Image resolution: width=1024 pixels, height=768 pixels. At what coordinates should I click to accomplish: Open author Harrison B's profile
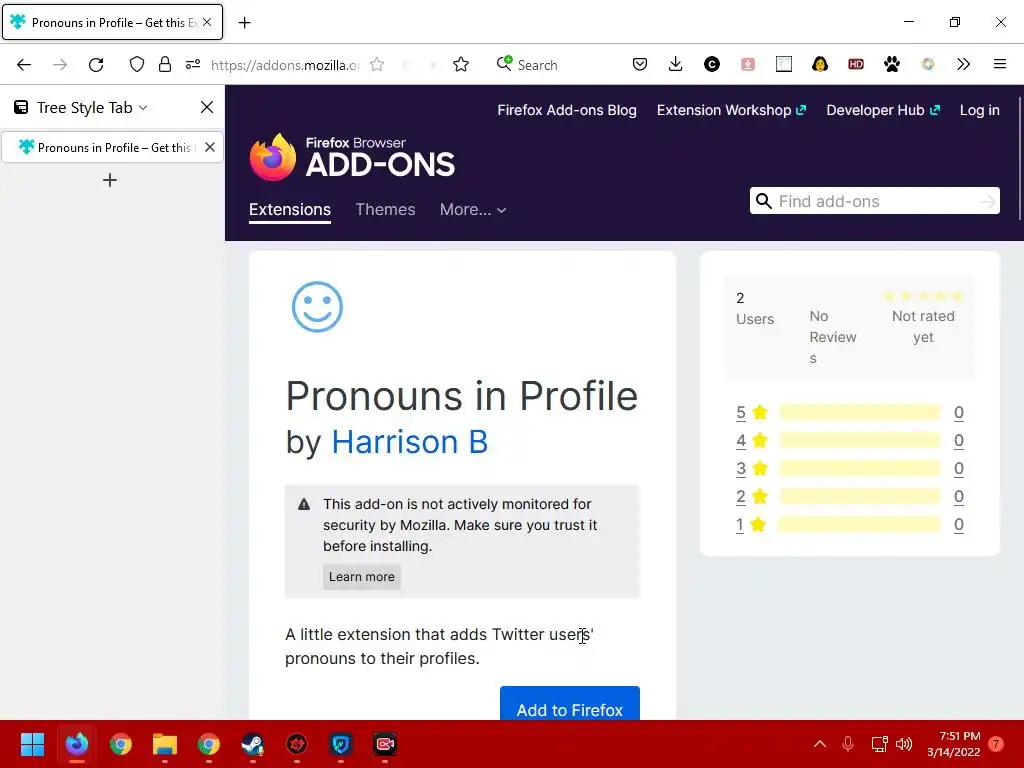(x=409, y=442)
